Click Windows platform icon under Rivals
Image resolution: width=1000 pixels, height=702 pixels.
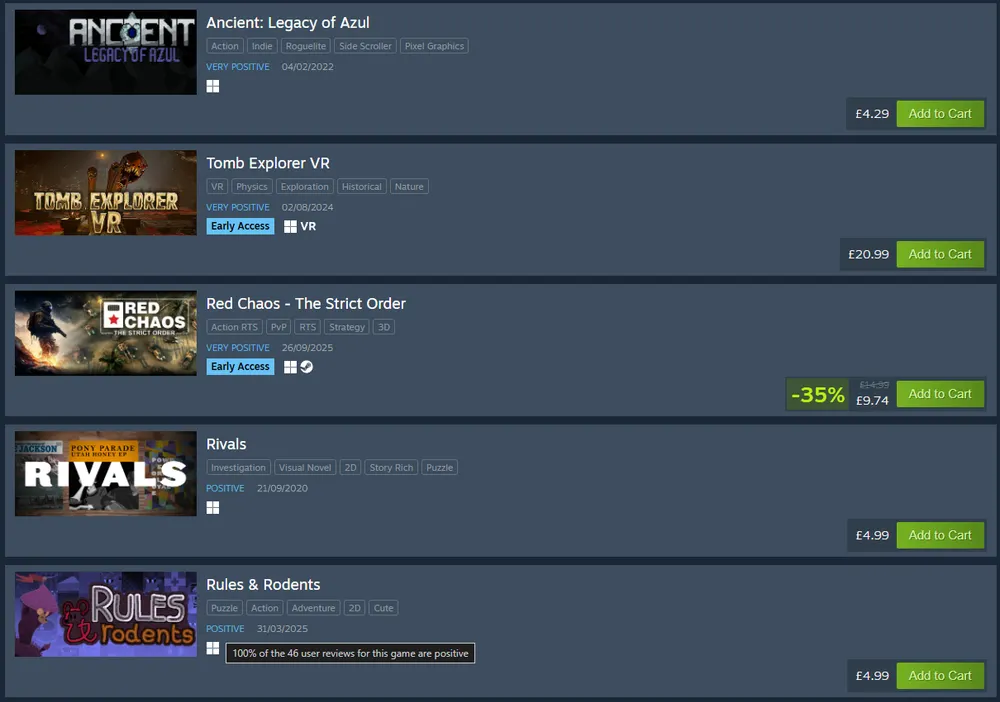213,508
